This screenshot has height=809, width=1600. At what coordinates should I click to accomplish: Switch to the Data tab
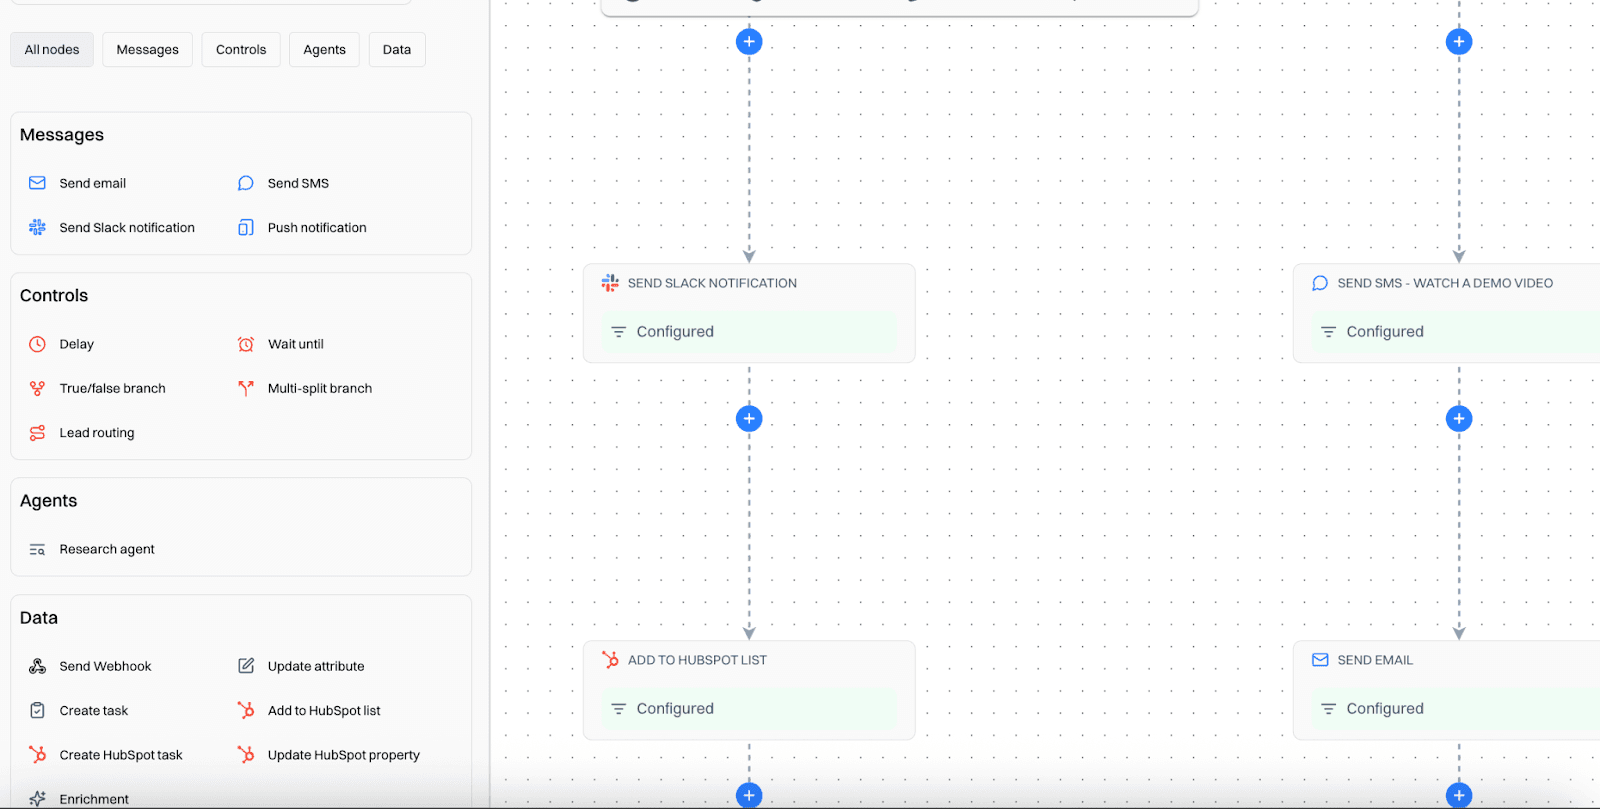coord(397,50)
